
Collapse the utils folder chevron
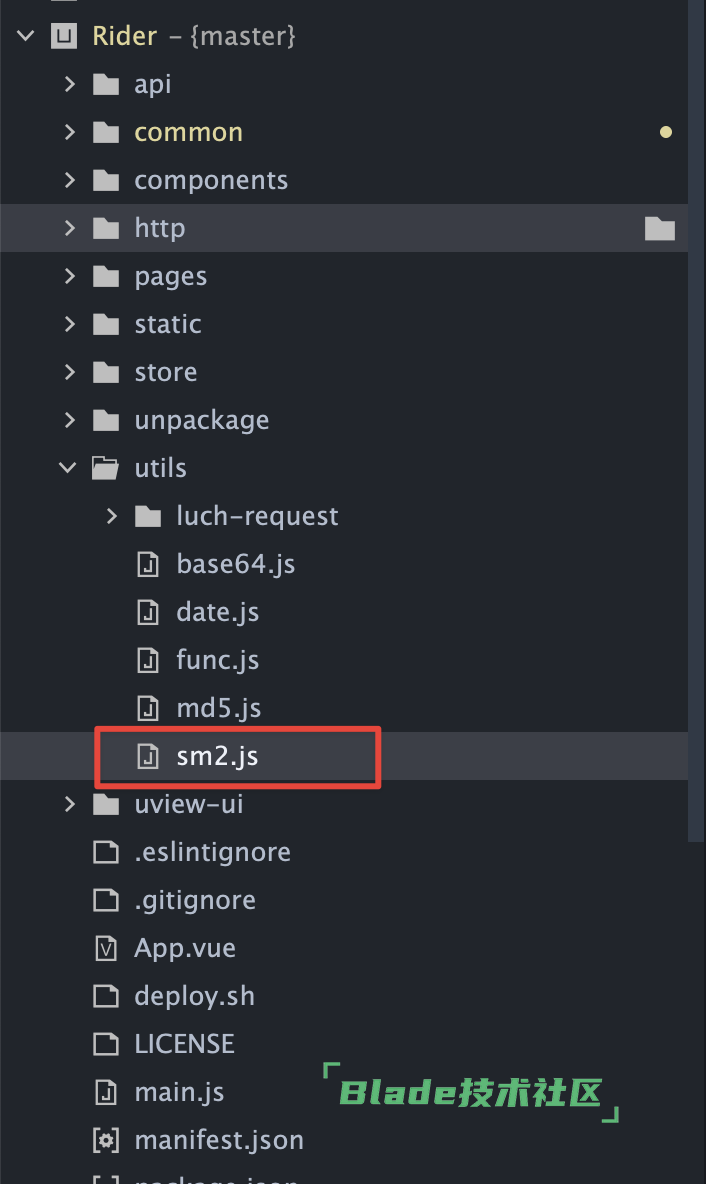pos(68,468)
